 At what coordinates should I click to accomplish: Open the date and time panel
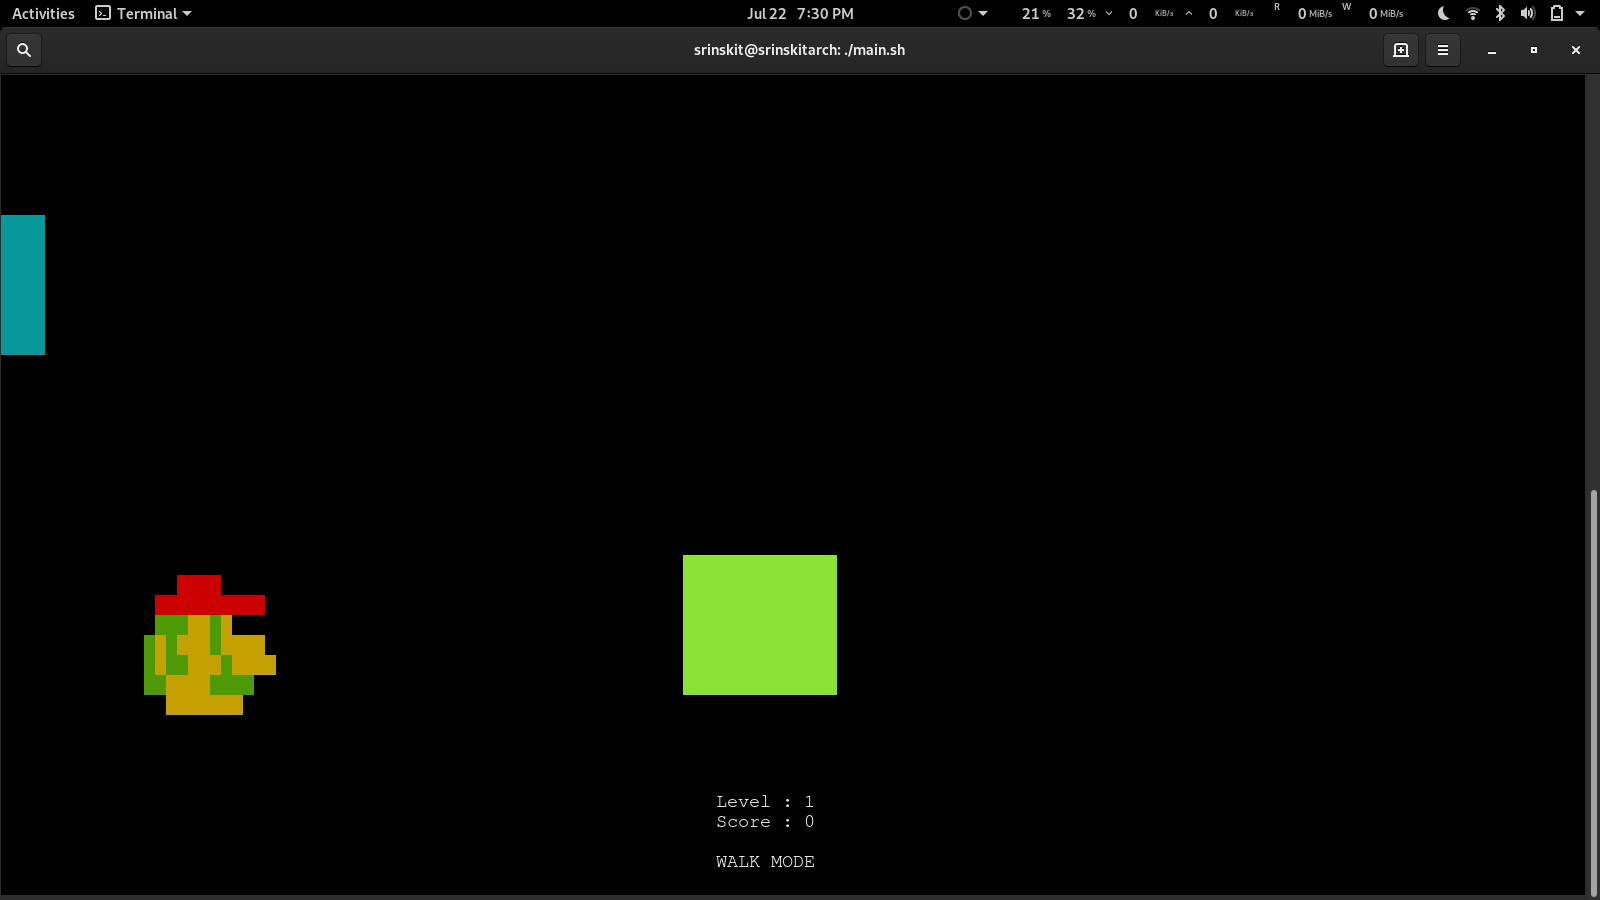click(x=800, y=13)
